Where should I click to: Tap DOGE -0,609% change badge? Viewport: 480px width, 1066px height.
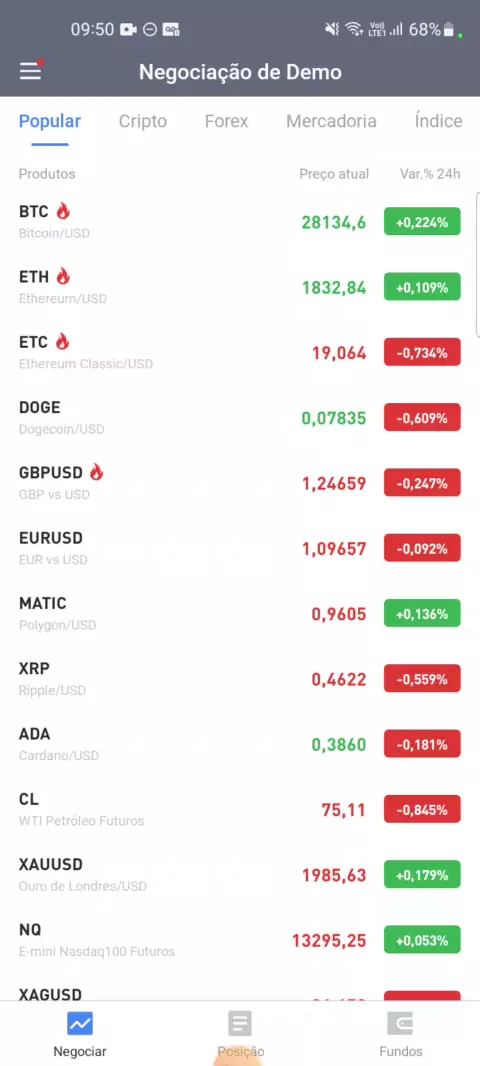(x=422, y=417)
